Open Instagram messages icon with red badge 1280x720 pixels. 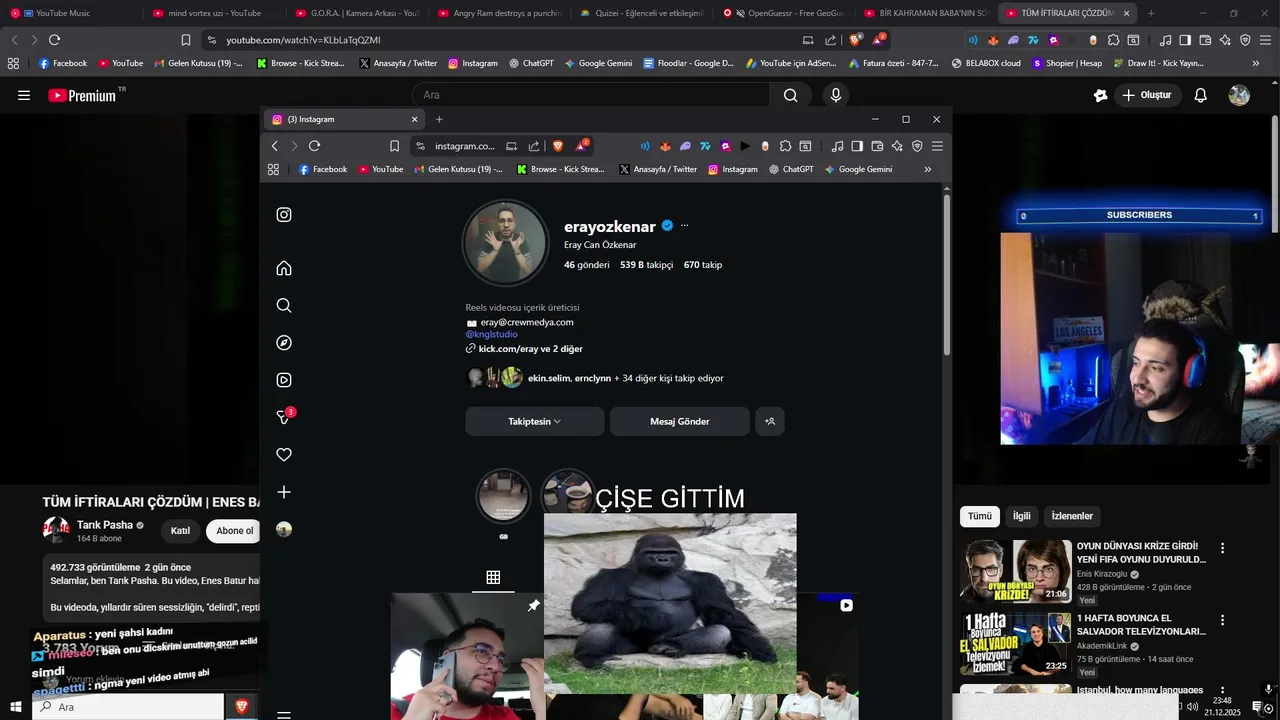[x=284, y=417]
